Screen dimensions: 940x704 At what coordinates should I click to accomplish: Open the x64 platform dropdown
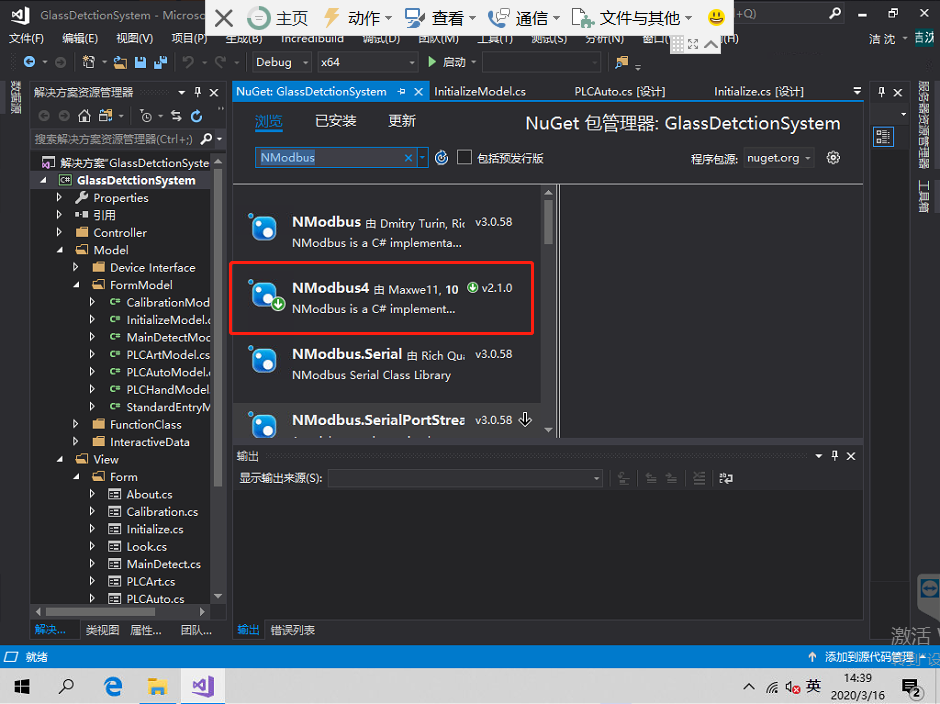(367, 62)
